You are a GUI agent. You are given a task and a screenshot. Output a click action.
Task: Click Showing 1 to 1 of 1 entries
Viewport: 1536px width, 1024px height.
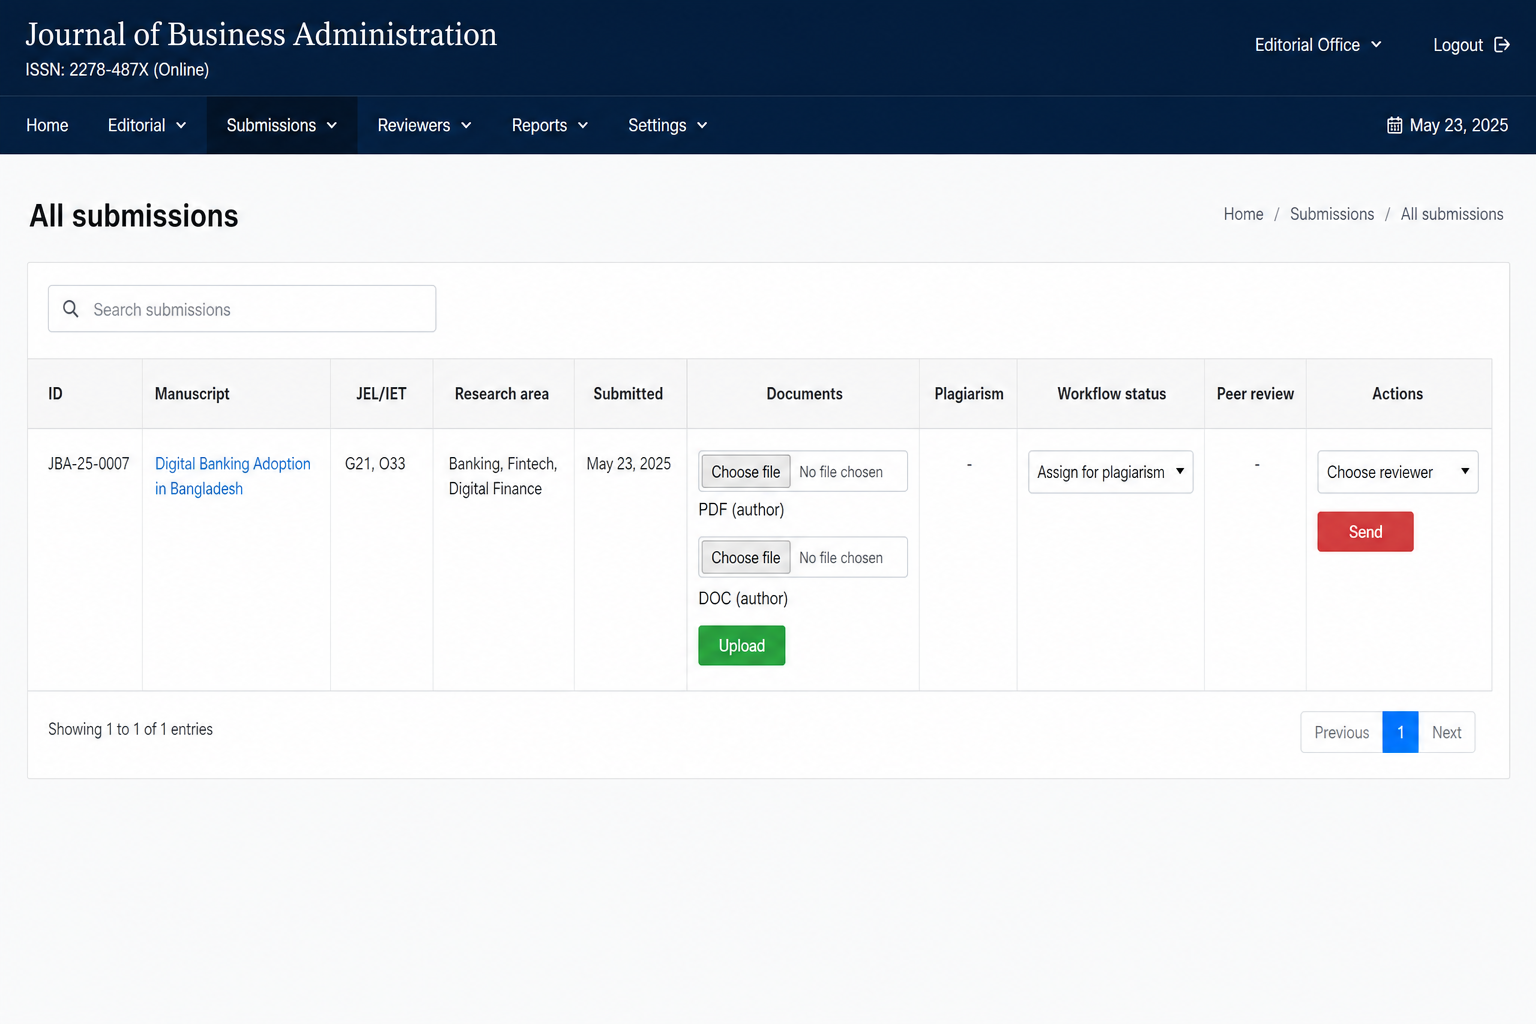(130, 729)
